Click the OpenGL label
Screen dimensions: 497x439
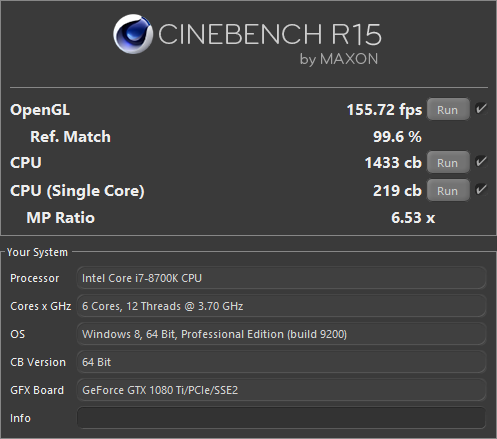40,110
